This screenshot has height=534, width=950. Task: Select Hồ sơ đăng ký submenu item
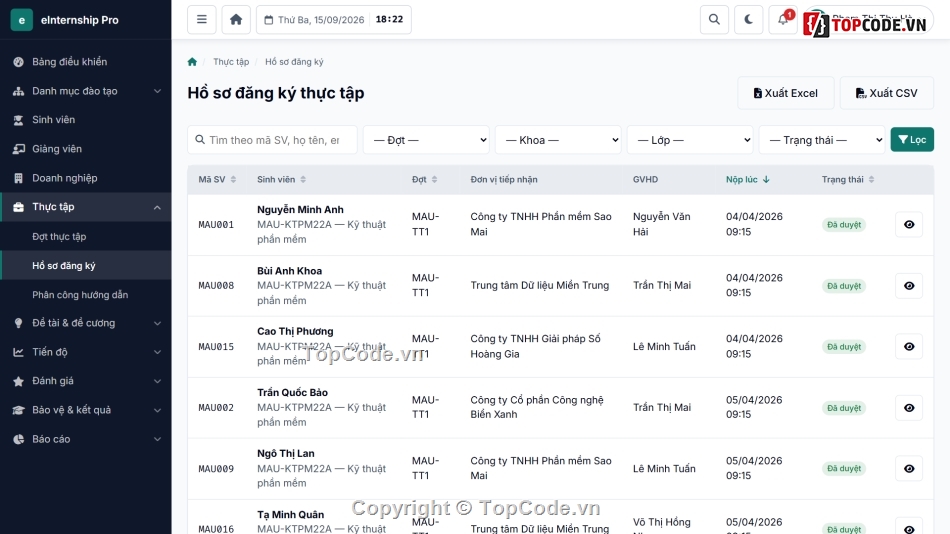[85, 265]
